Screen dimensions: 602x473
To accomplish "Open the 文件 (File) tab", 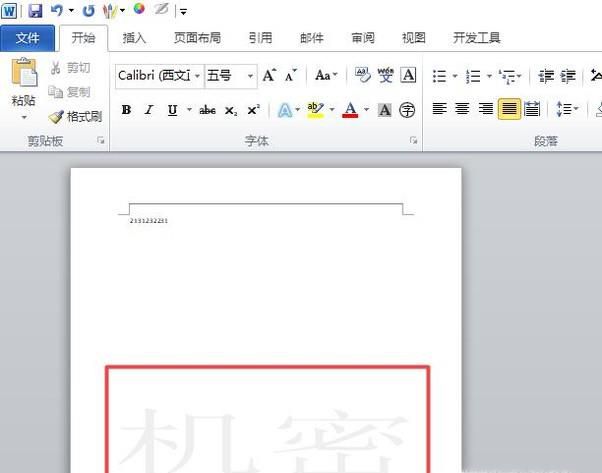I will [27, 38].
